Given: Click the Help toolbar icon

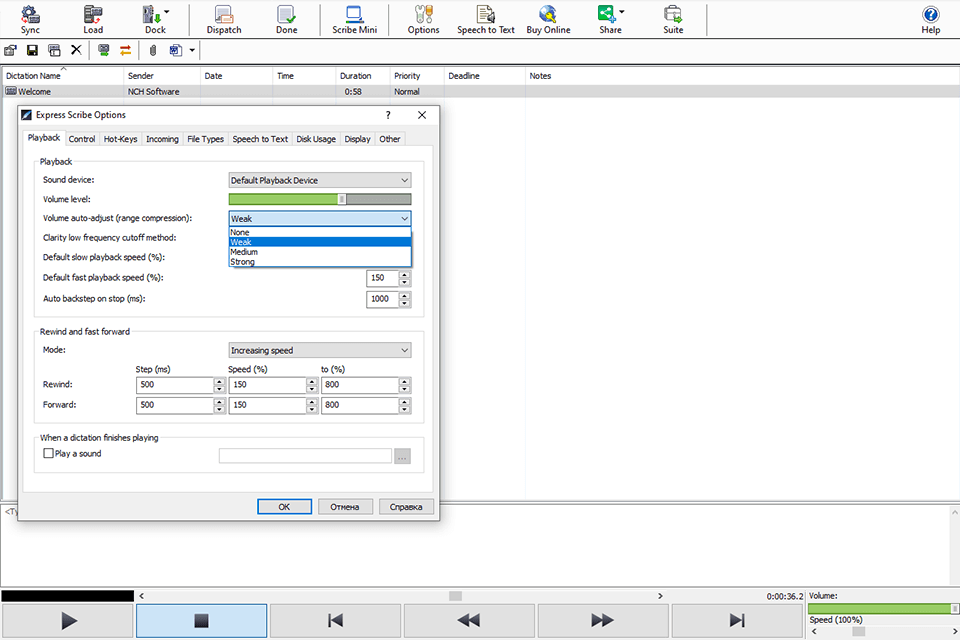Looking at the screenshot, I should (x=930, y=19).
